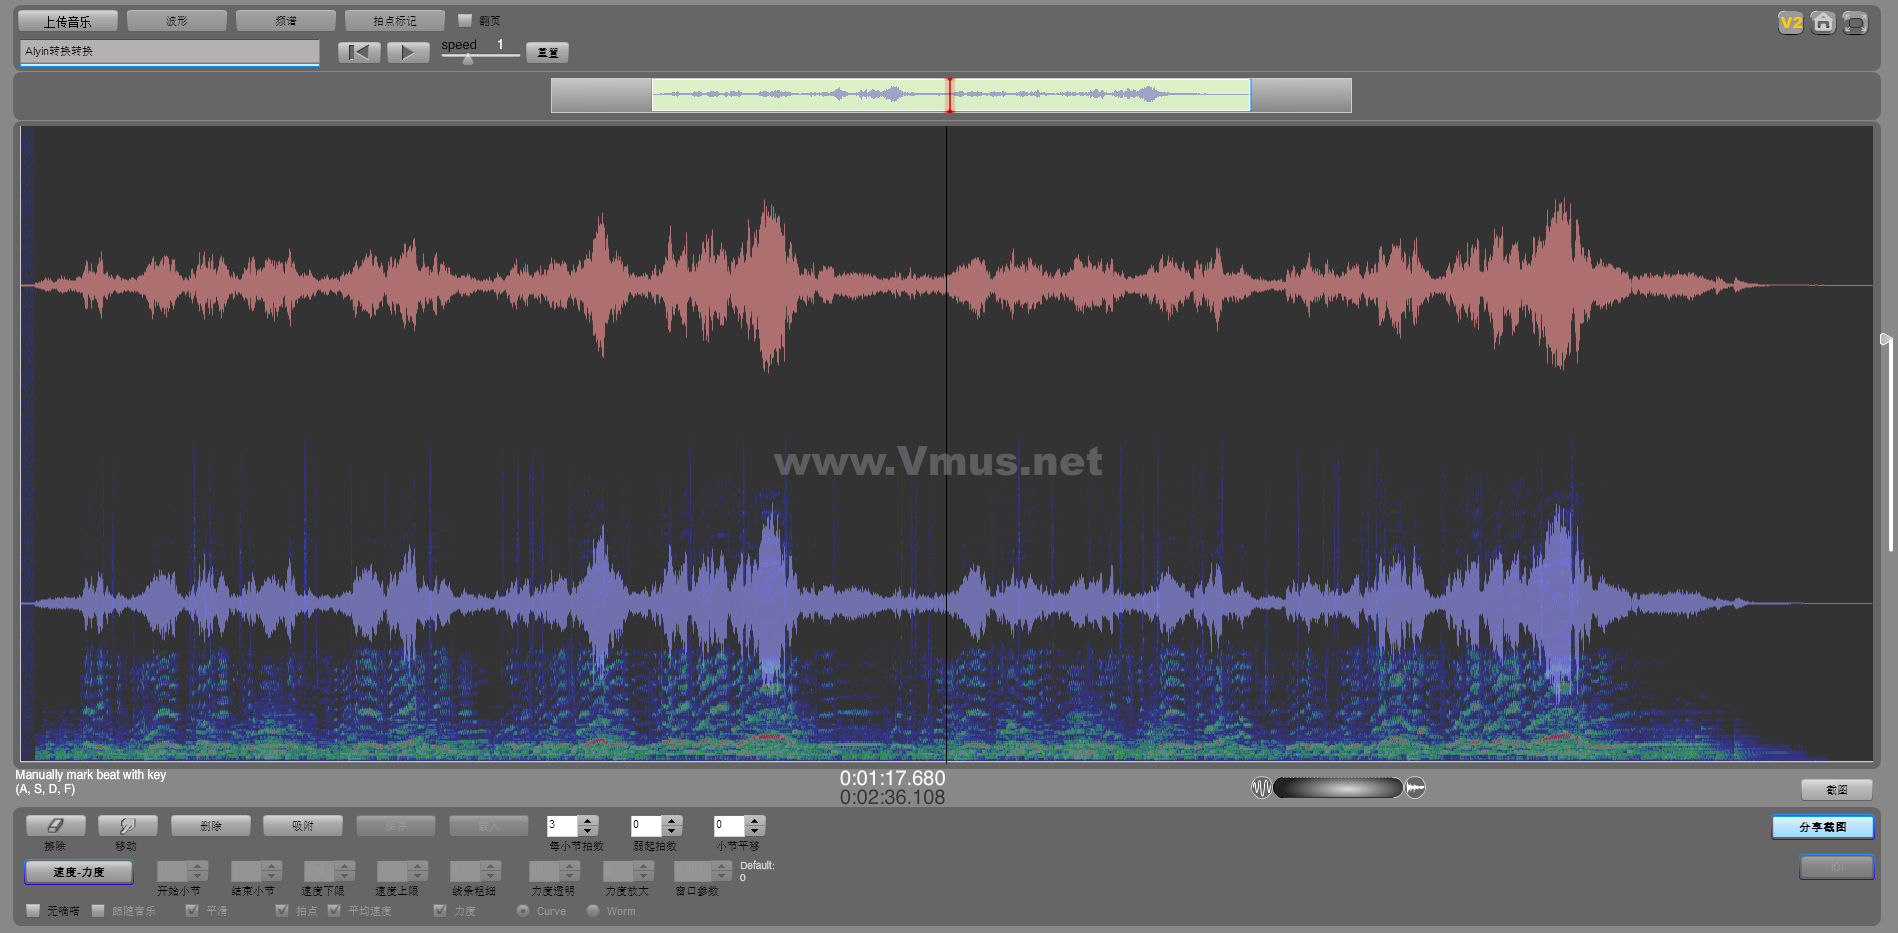Decrease 每小节拍数 beats-per-bar value
The height and width of the screenshot is (933, 1898).
pos(588,831)
